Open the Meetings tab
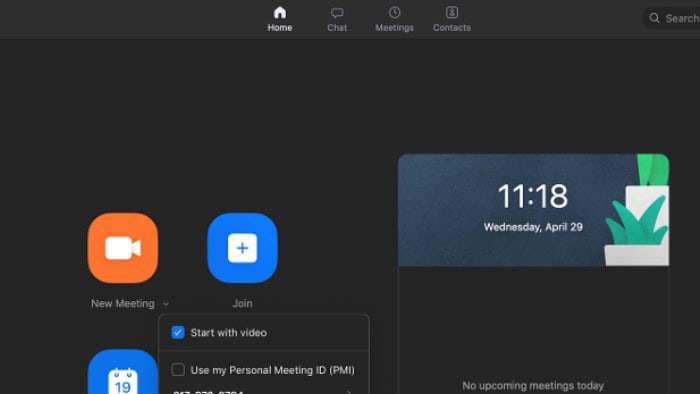The image size is (700, 394). (x=394, y=19)
